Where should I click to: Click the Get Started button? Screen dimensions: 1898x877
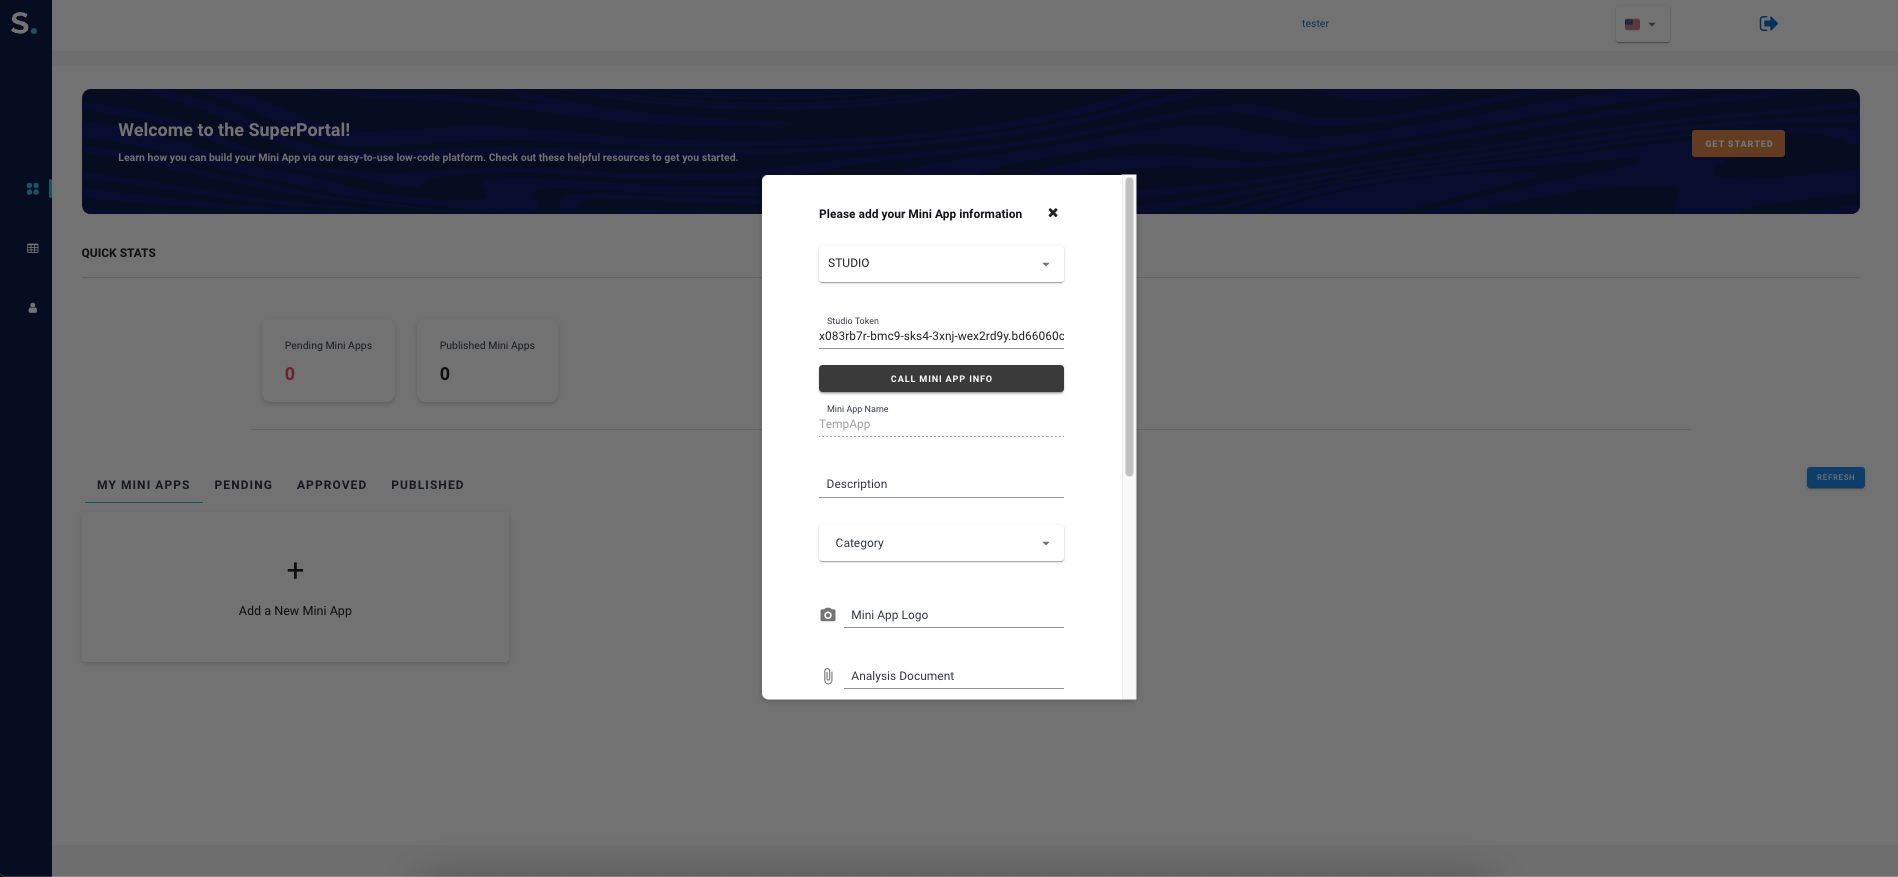[1738, 144]
